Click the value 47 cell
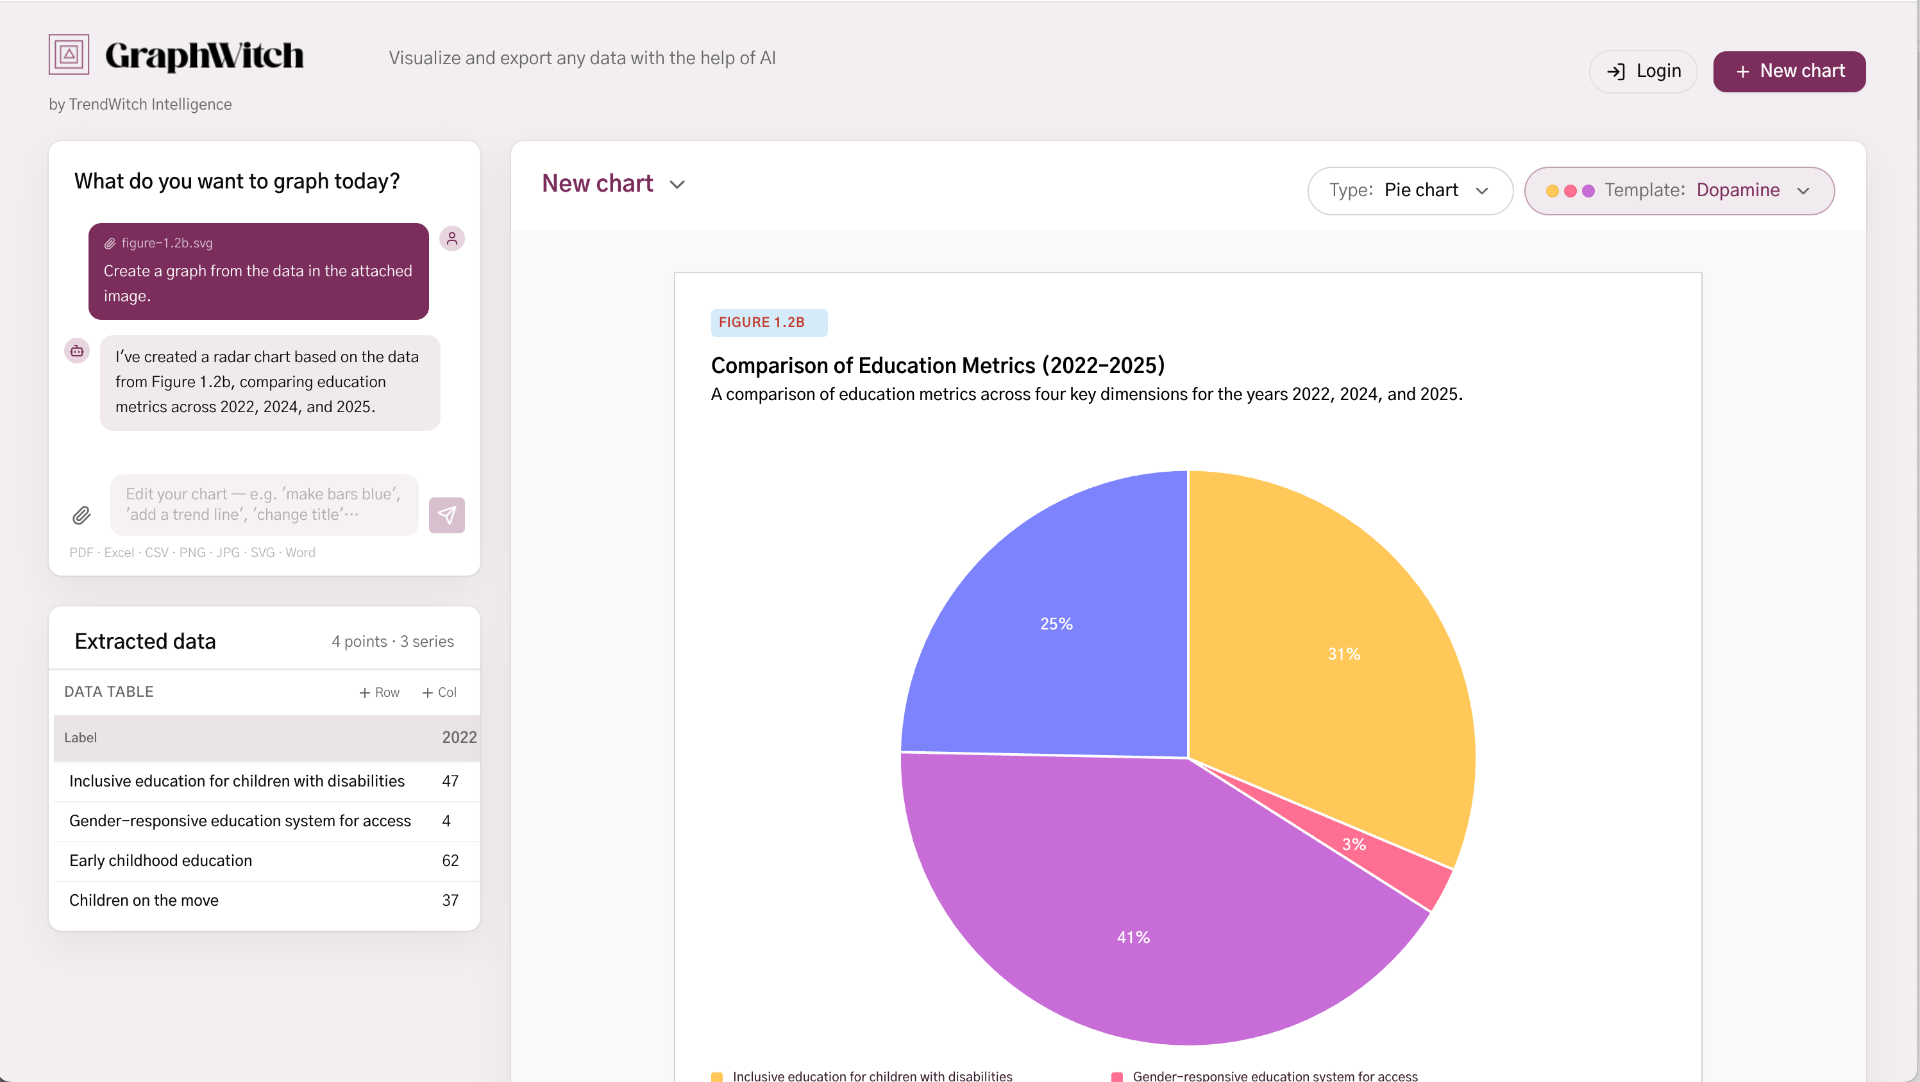The height and width of the screenshot is (1082, 1920). click(451, 781)
